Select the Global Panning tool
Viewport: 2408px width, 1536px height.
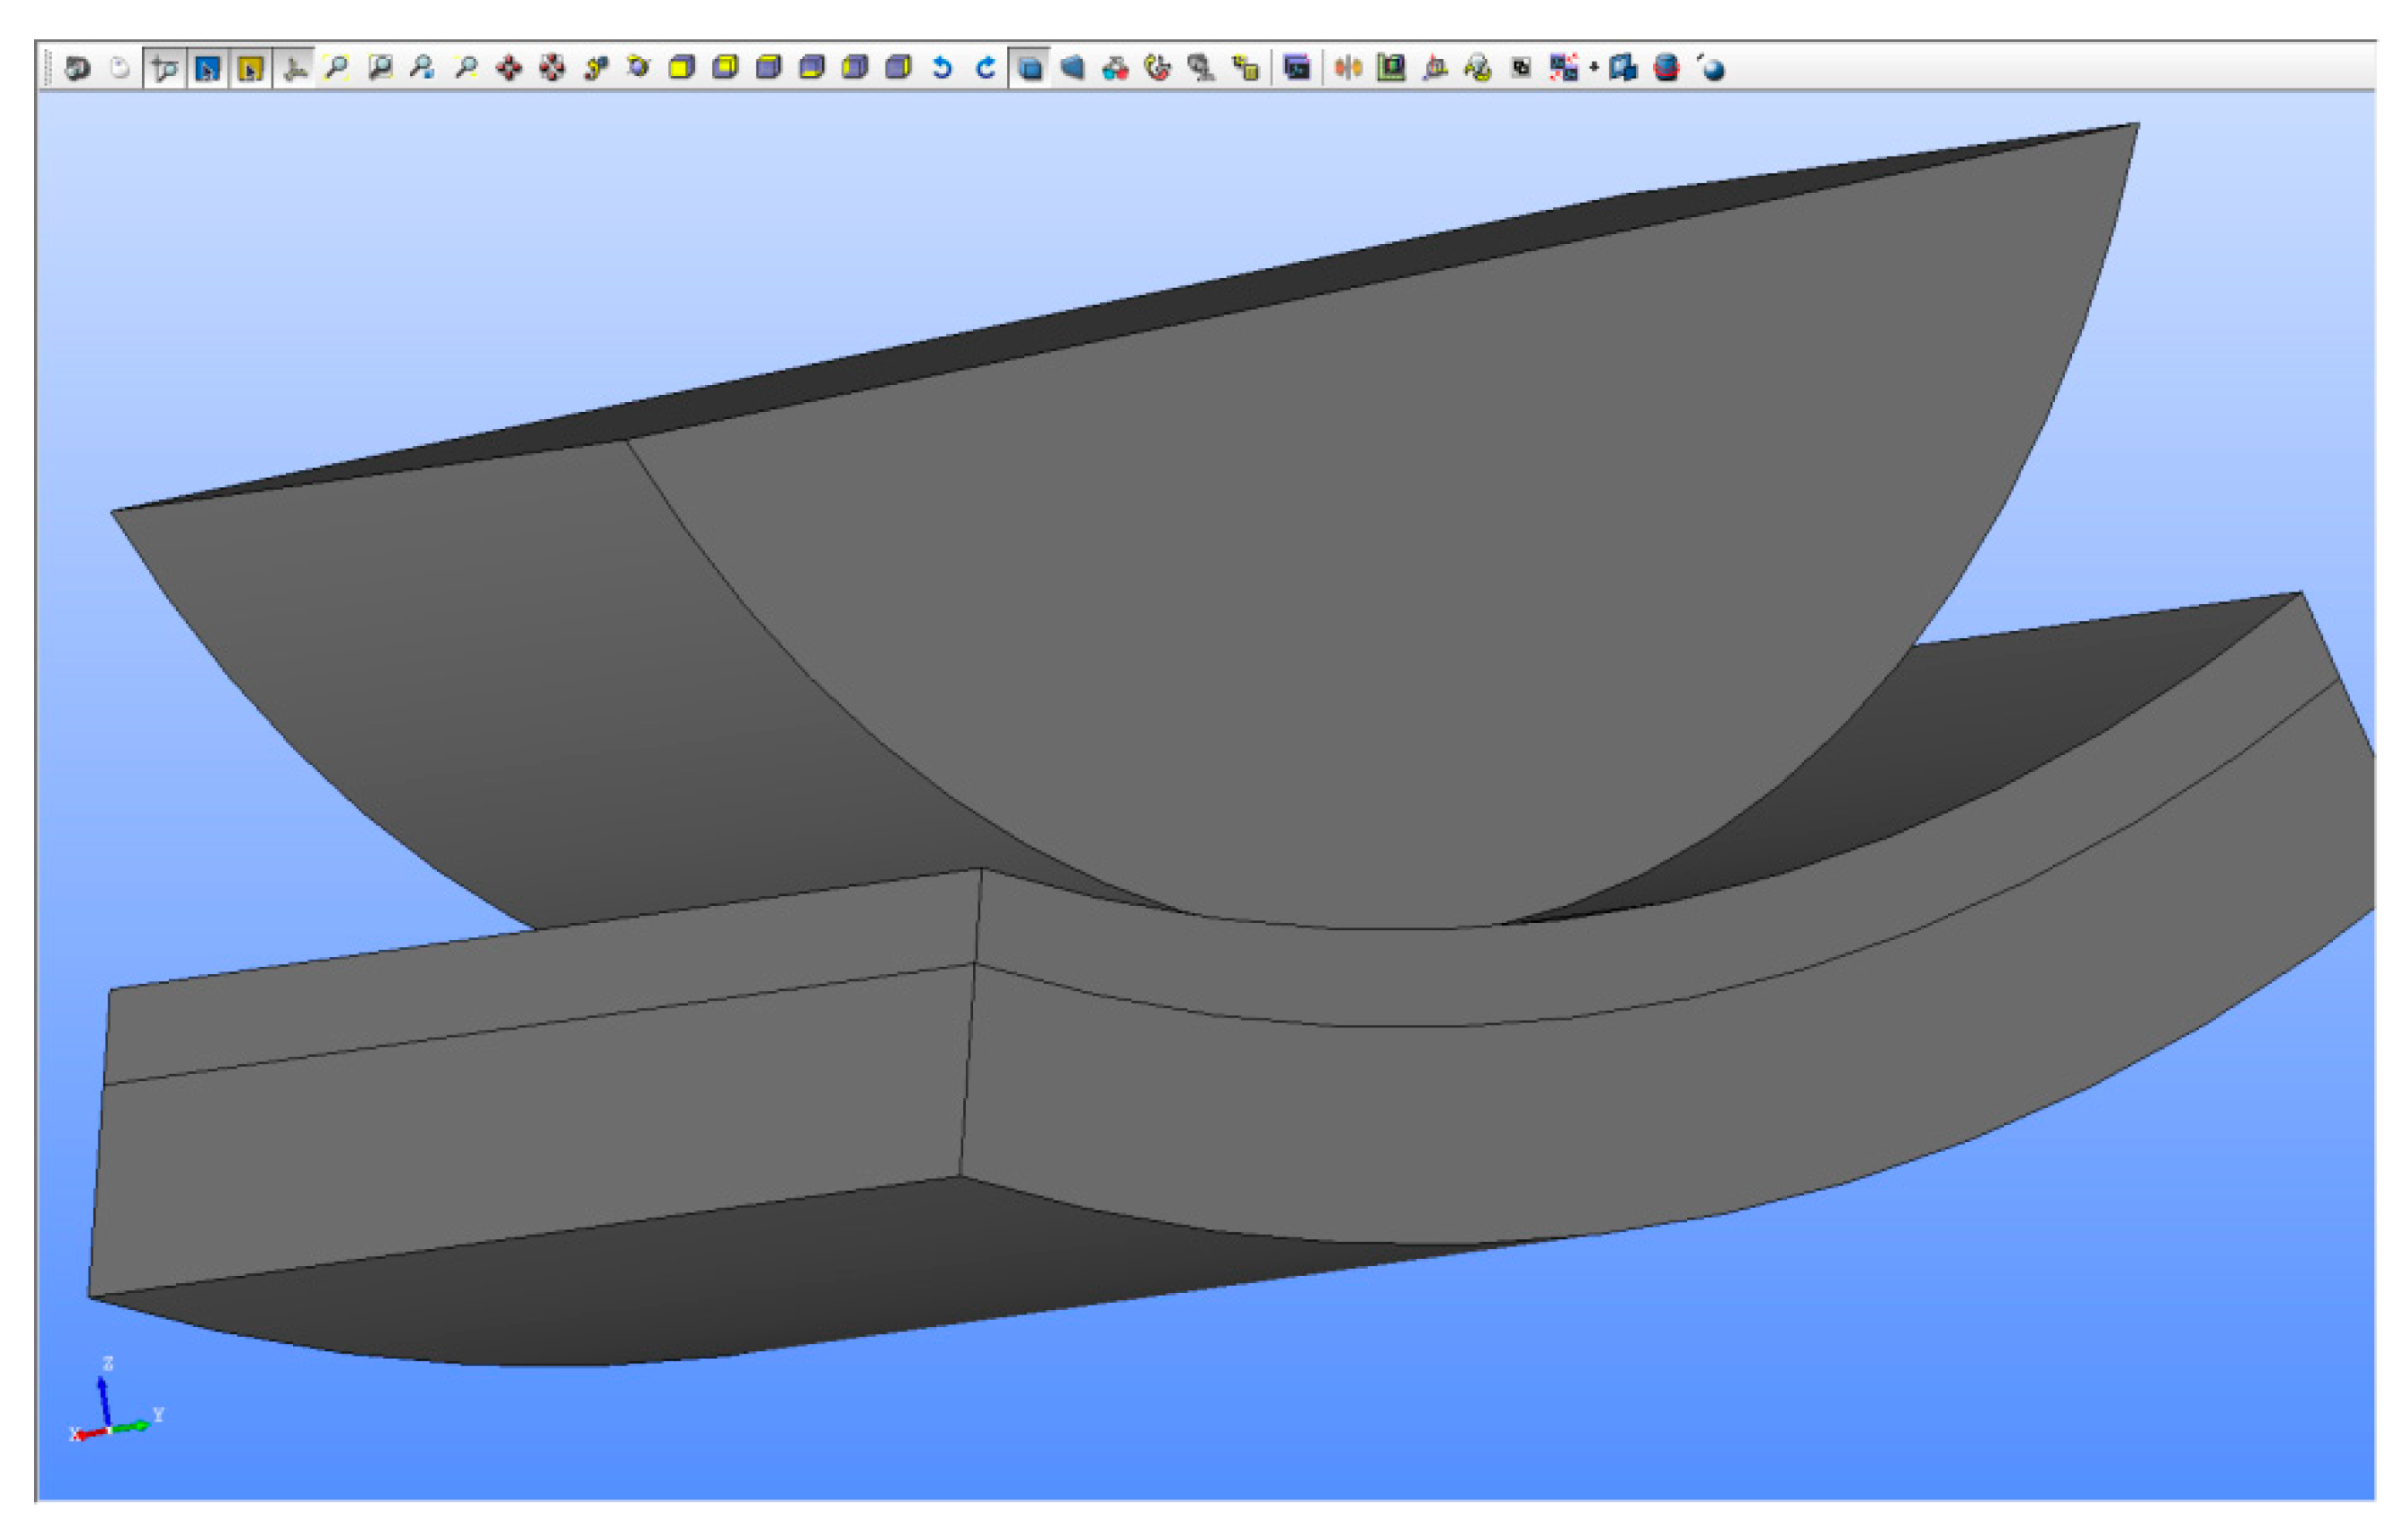[552, 68]
